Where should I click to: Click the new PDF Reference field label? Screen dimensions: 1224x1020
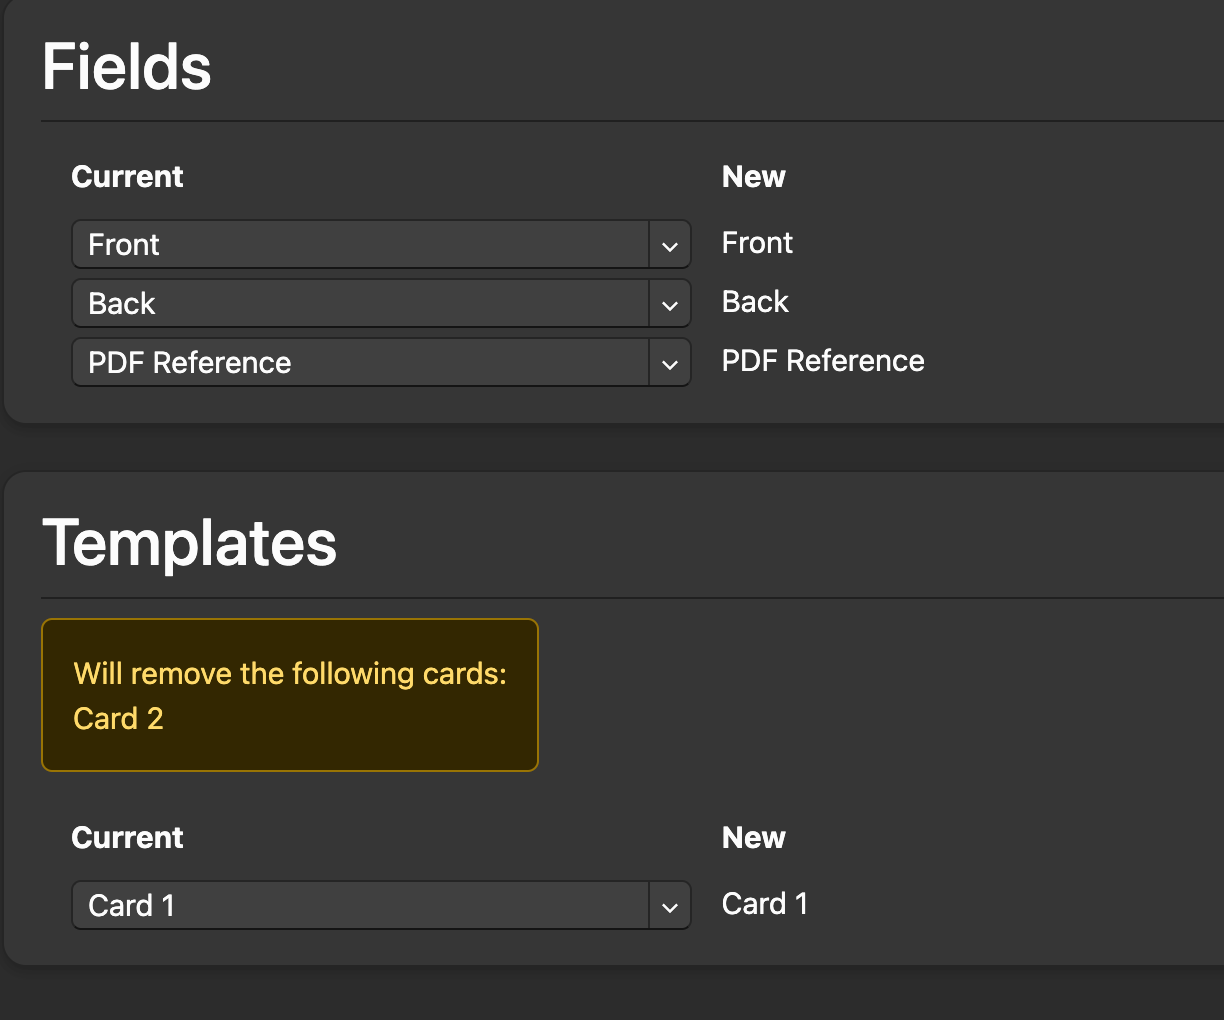click(x=822, y=361)
